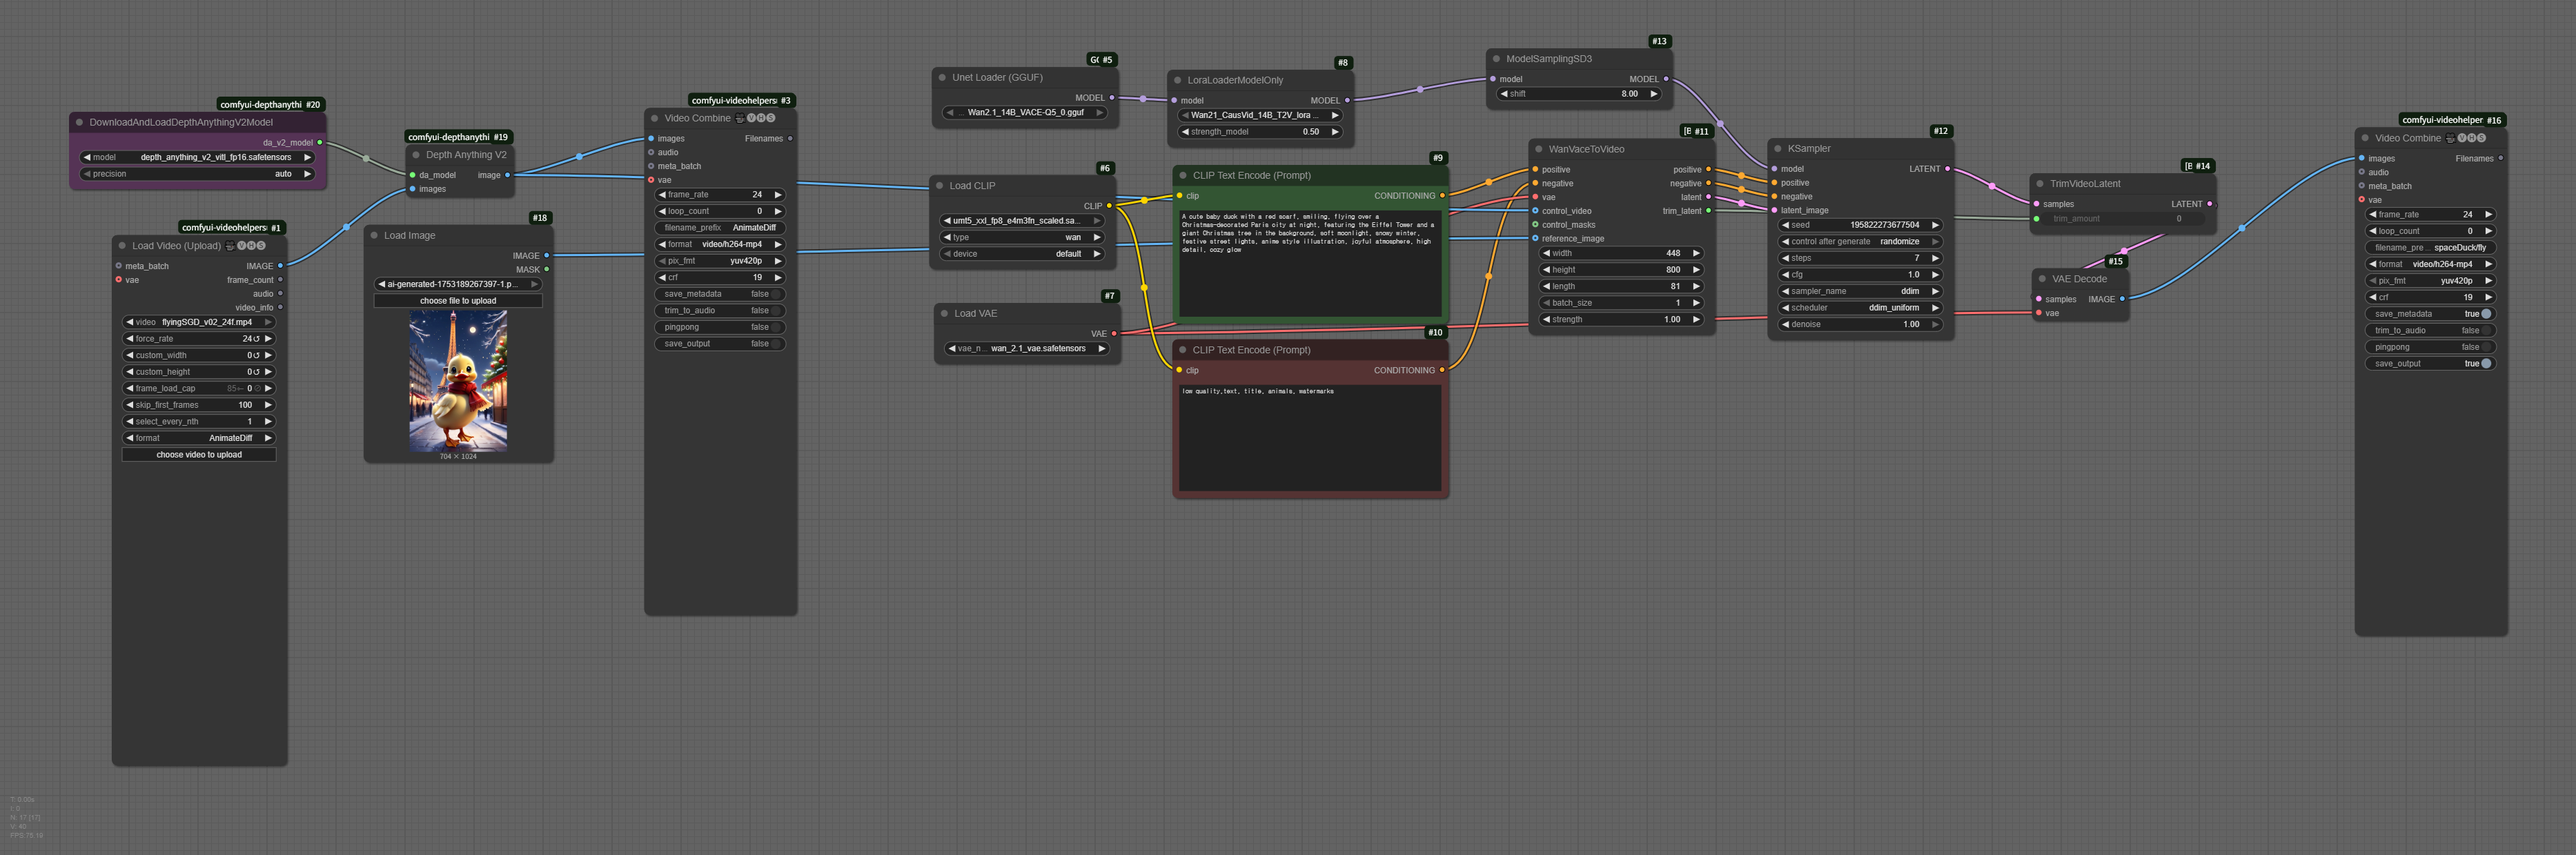Click VAE Decode IMAGE output connector
This screenshot has width=2576, height=855.
[x=2122, y=299]
